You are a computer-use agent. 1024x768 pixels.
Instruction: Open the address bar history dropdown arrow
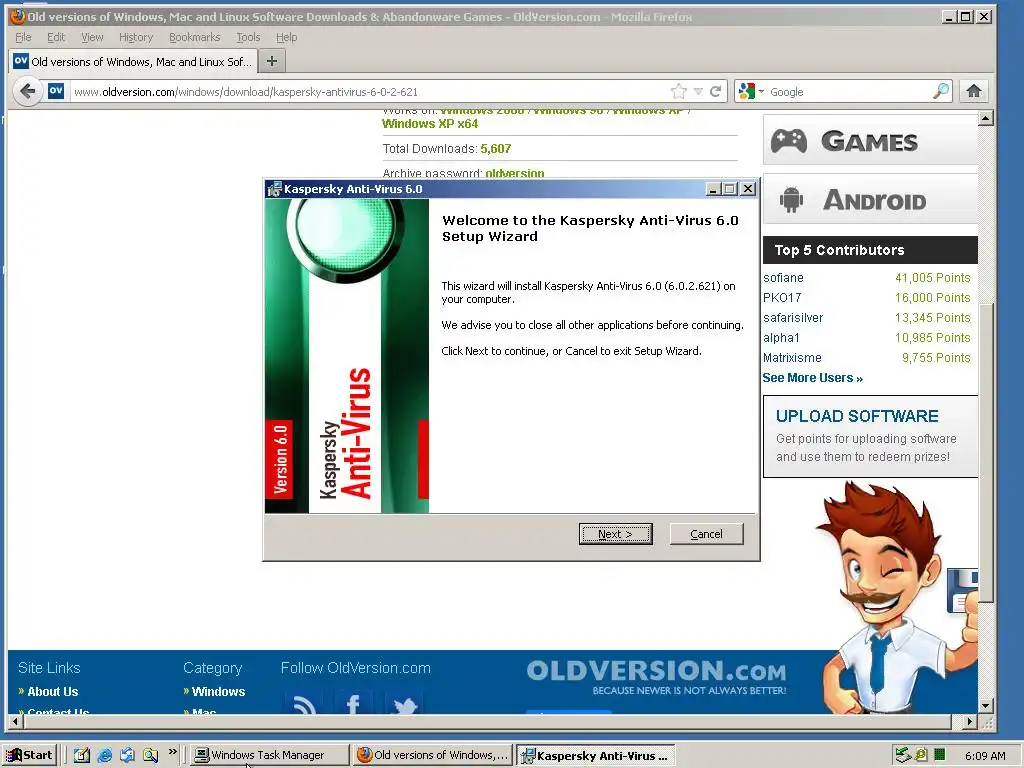coord(698,91)
